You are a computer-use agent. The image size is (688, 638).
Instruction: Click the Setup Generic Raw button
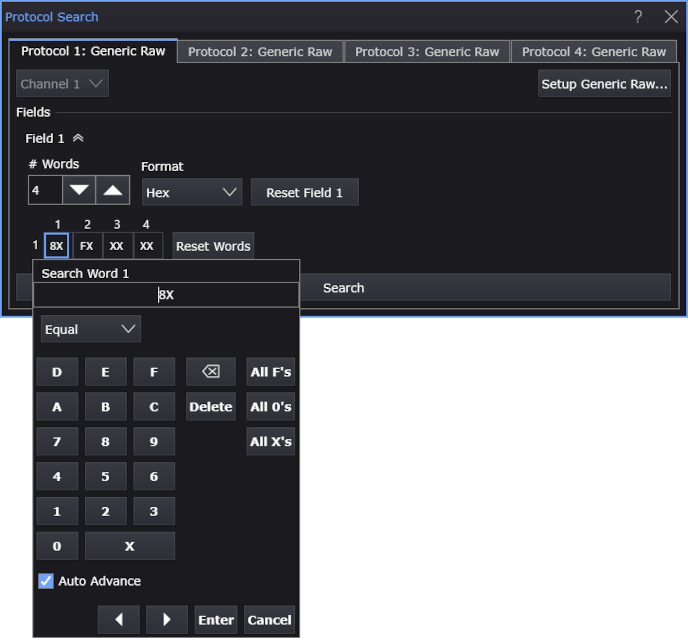tap(604, 84)
